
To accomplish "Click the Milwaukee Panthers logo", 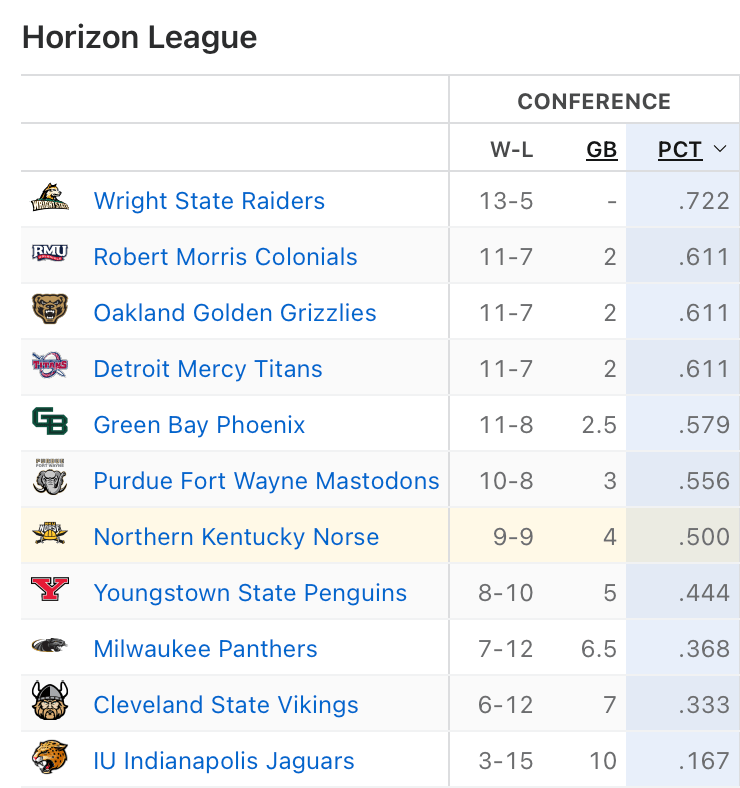I will (50, 648).
